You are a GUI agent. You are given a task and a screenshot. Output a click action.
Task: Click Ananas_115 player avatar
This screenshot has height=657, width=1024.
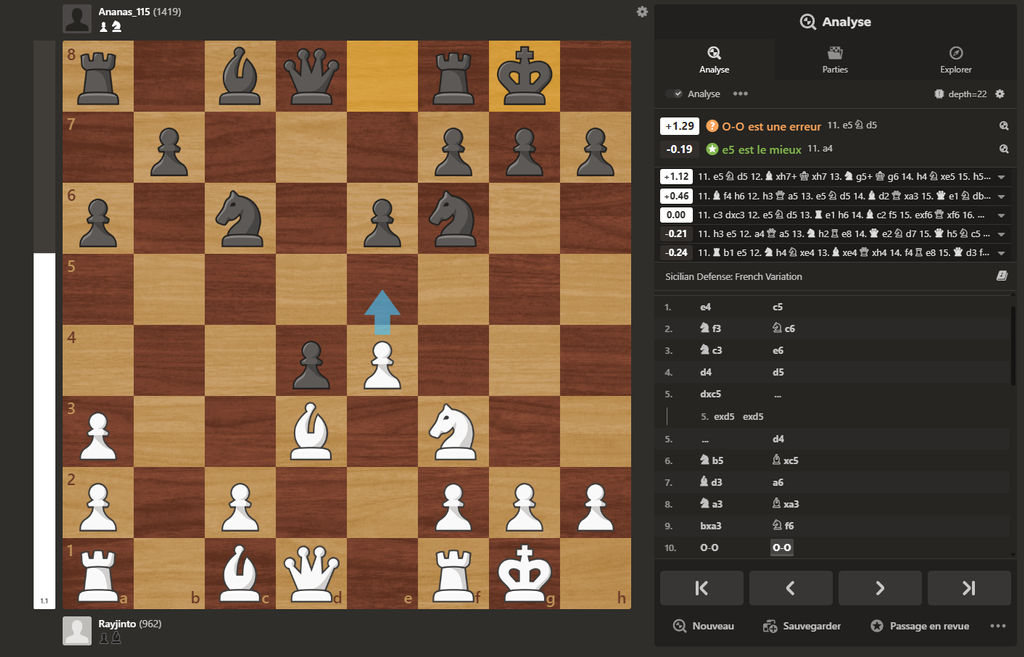coord(77,19)
